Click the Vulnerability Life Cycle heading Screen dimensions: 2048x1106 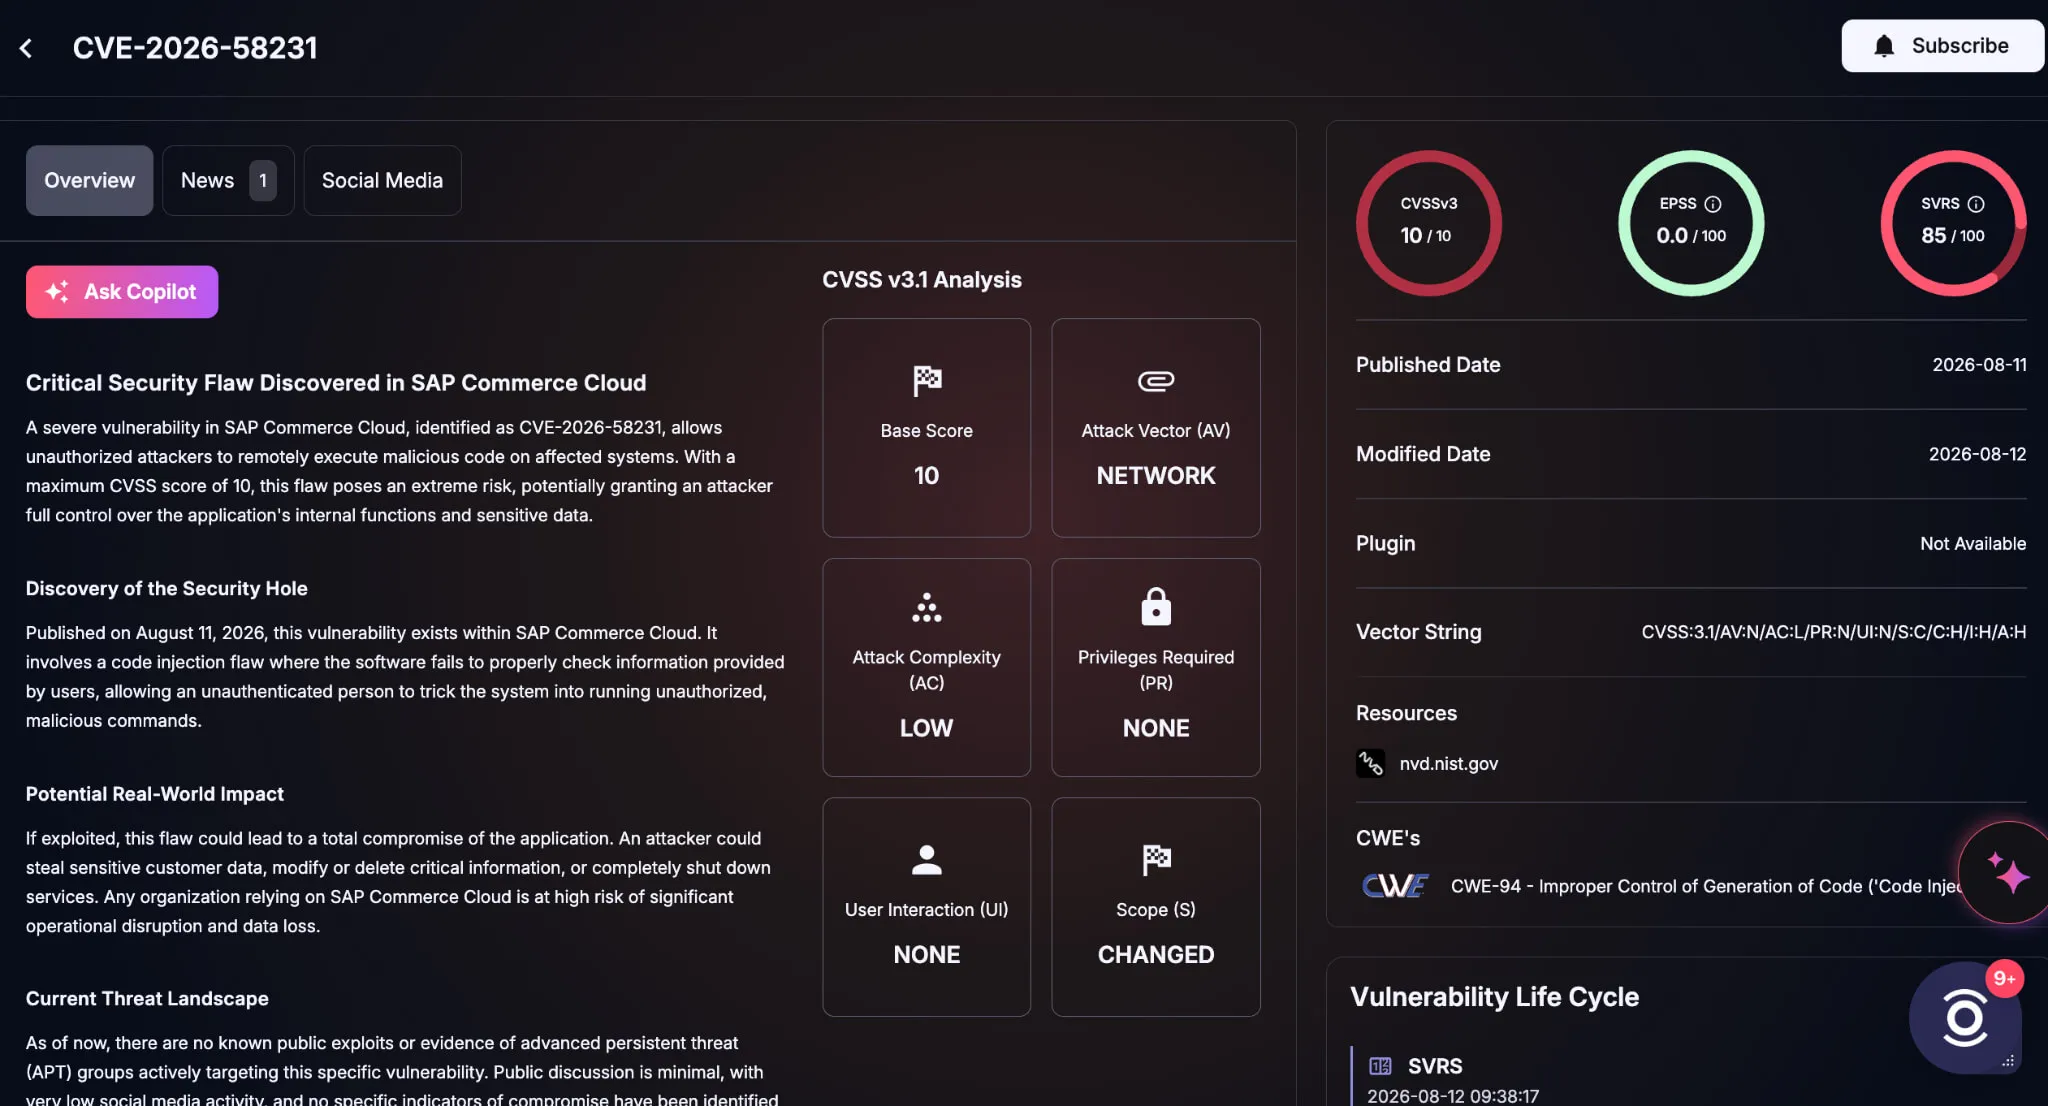point(1494,997)
